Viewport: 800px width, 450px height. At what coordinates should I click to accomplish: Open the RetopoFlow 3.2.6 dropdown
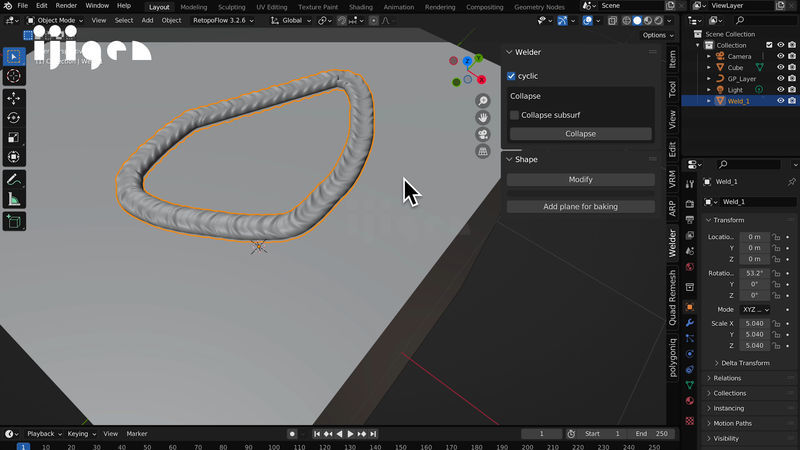tap(223, 20)
